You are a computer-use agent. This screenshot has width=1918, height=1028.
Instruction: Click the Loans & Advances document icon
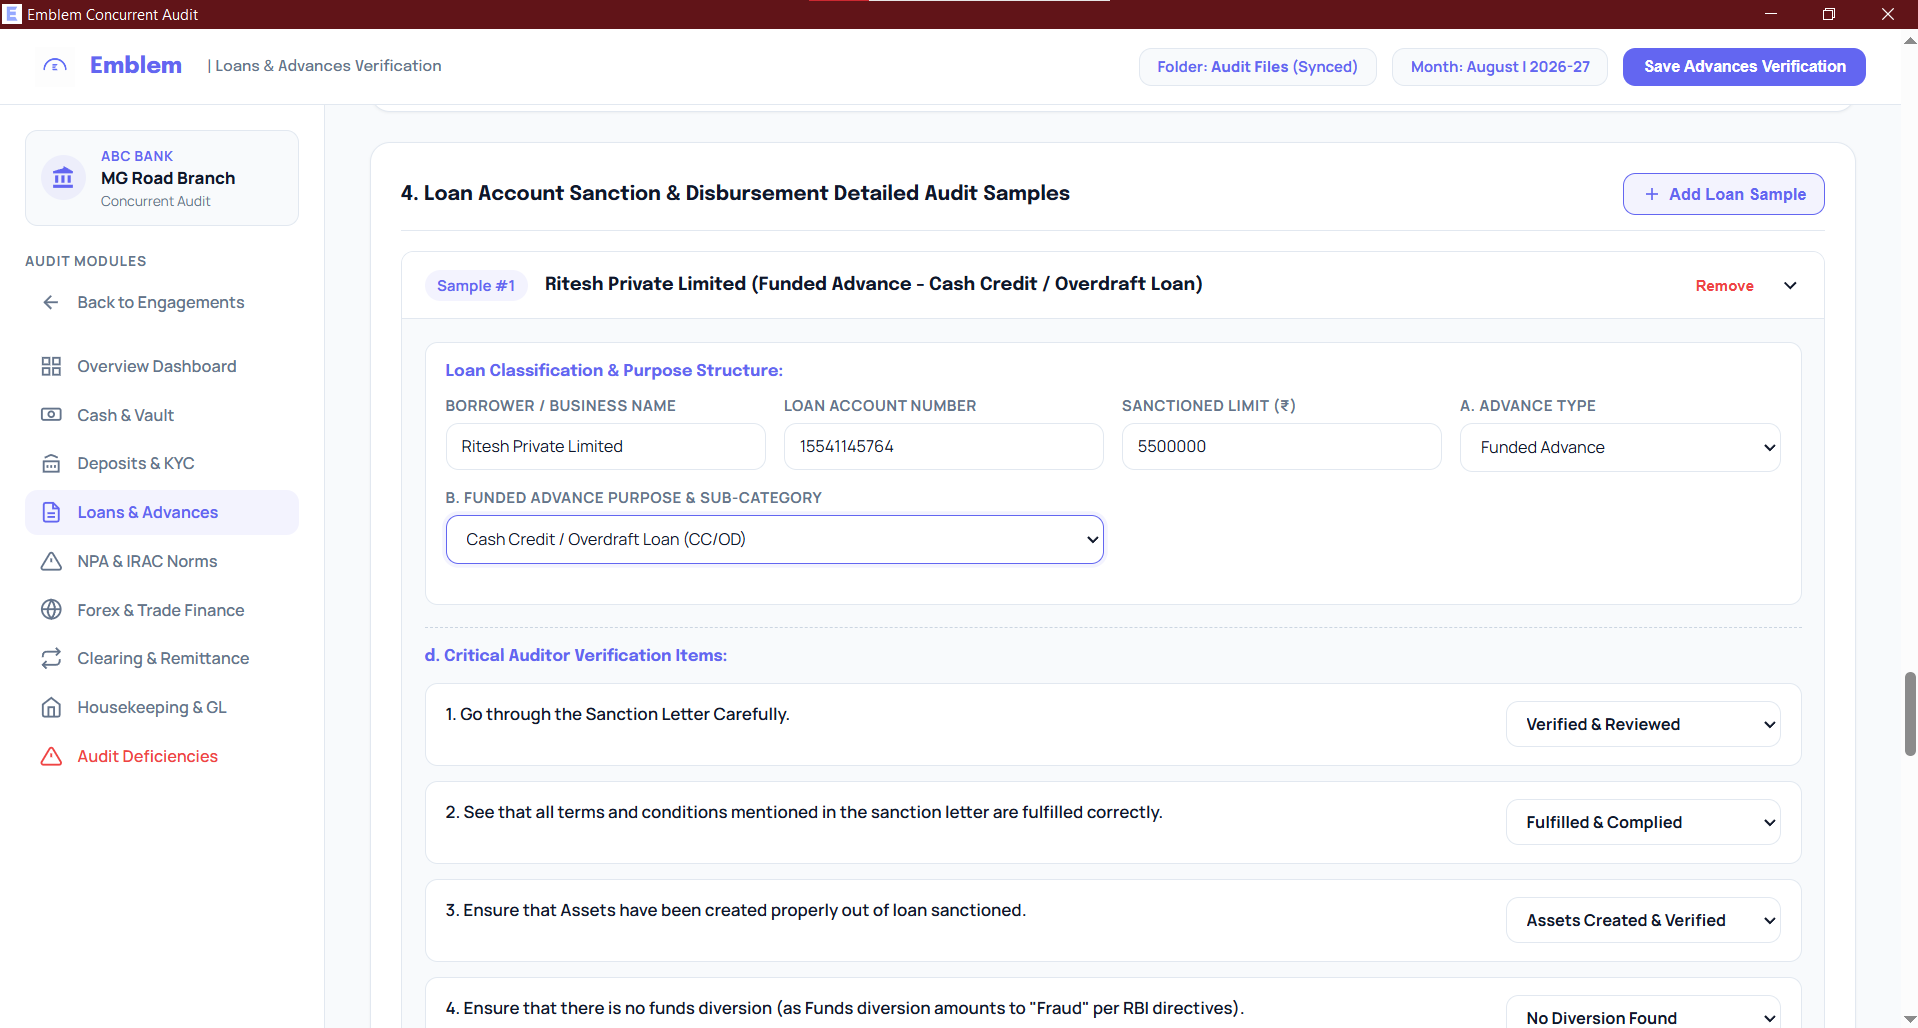coord(51,512)
